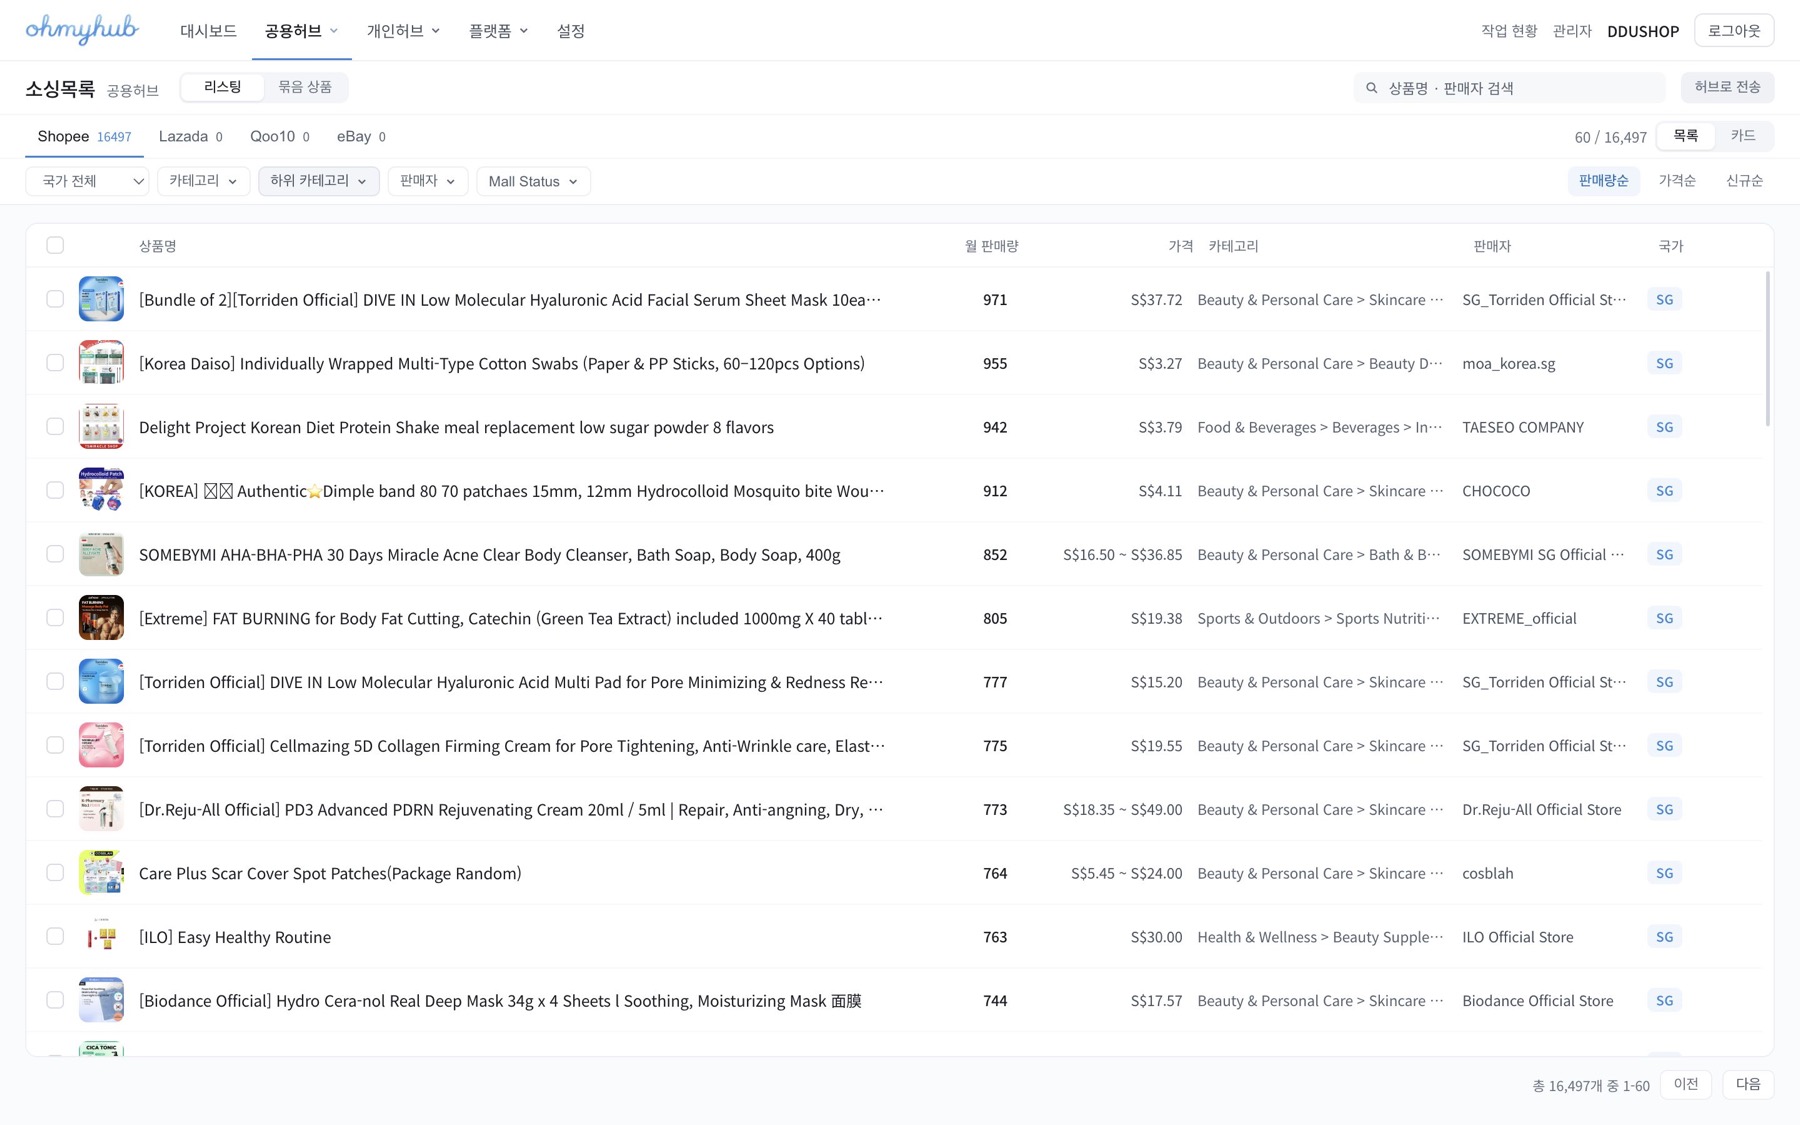Image resolution: width=1800 pixels, height=1125 pixels.
Task: Check the Torriden Bundle of 2 row
Action: pos(55,299)
